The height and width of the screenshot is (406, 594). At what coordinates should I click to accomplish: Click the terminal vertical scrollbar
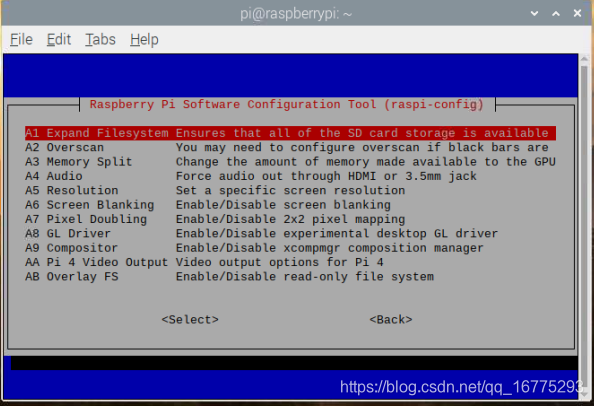point(585,227)
